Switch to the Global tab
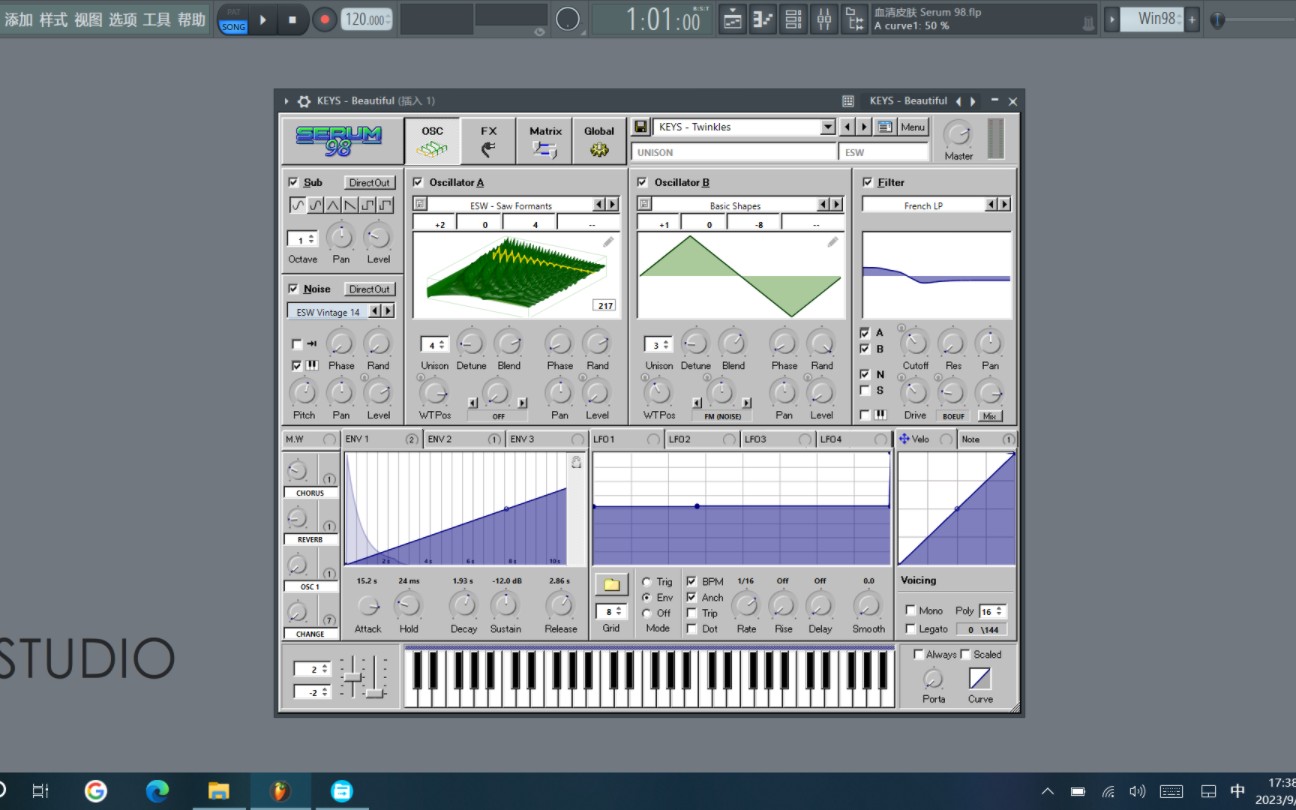The image size is (1296, 810). (599, 141)
